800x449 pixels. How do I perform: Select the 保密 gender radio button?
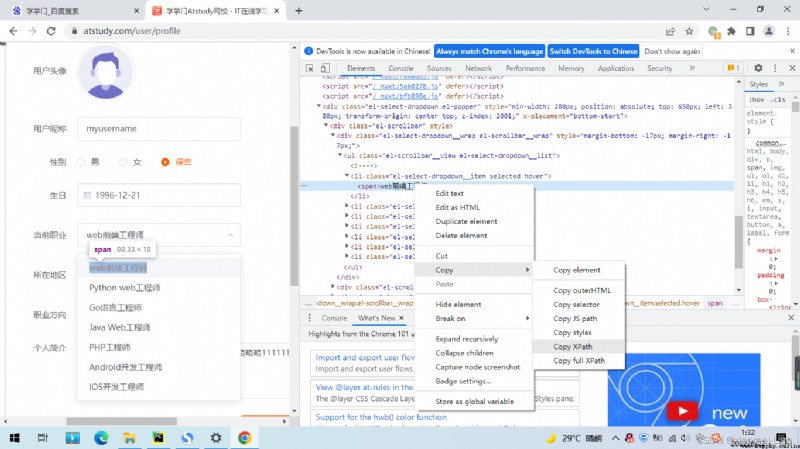165,162
